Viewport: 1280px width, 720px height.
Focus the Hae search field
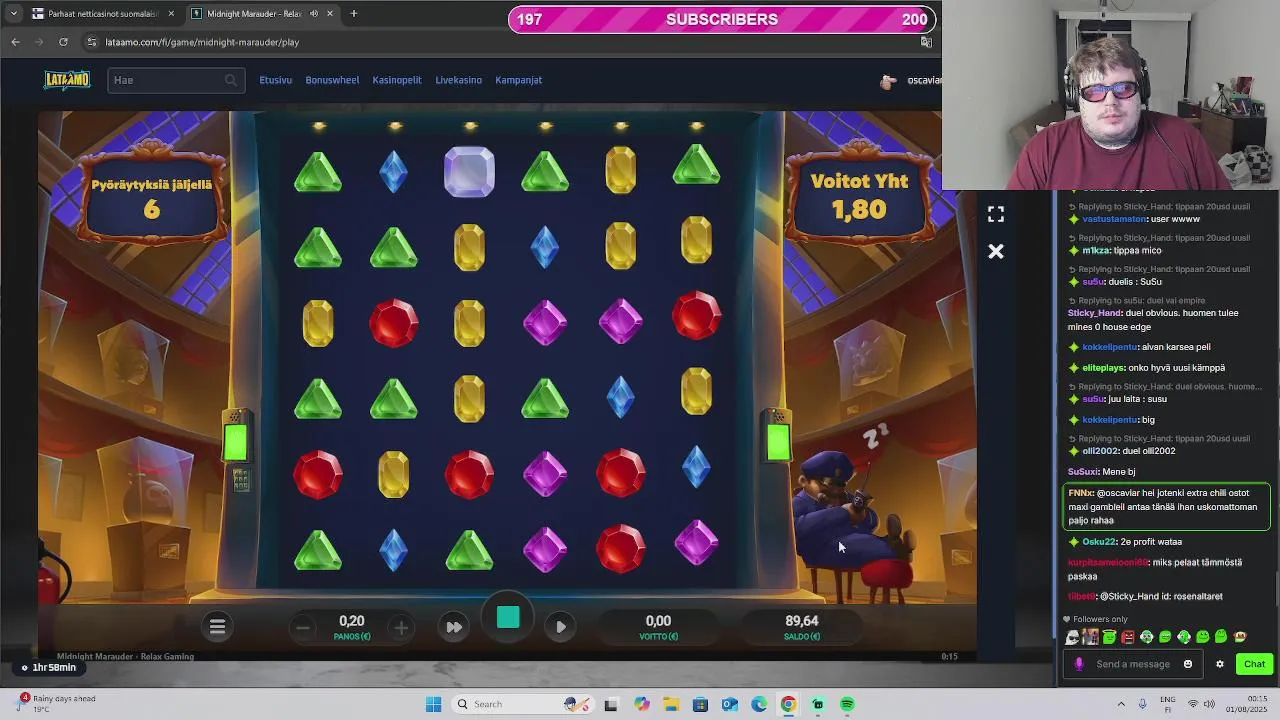176,80
